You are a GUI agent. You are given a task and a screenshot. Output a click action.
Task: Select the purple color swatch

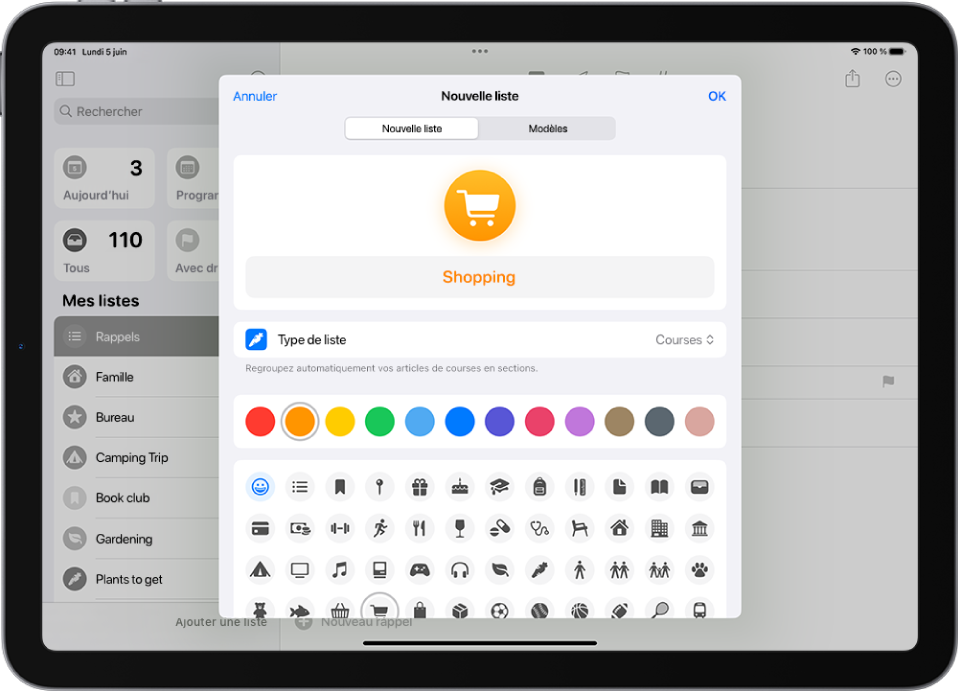coord(580,422)
